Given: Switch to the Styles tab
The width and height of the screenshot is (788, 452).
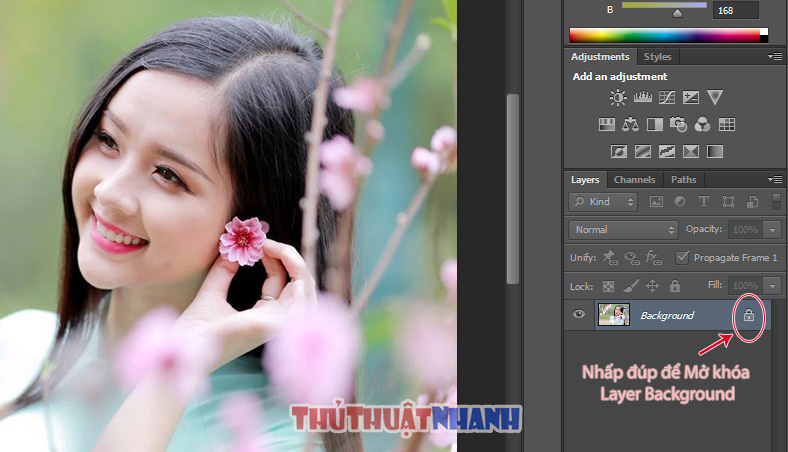Looking at the screenshot, I should (x=657, y=57).
